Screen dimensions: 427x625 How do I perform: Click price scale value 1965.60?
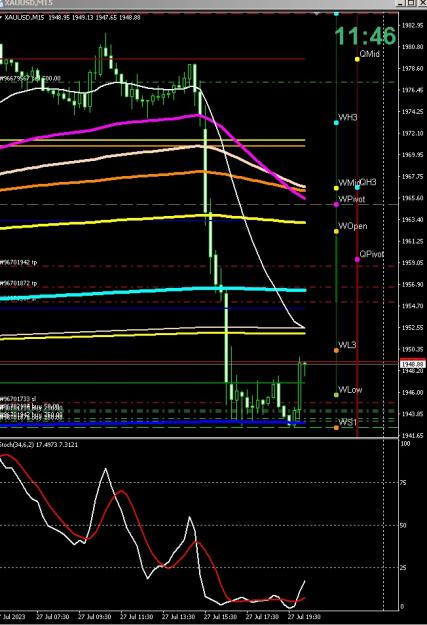tap(412, 198)
